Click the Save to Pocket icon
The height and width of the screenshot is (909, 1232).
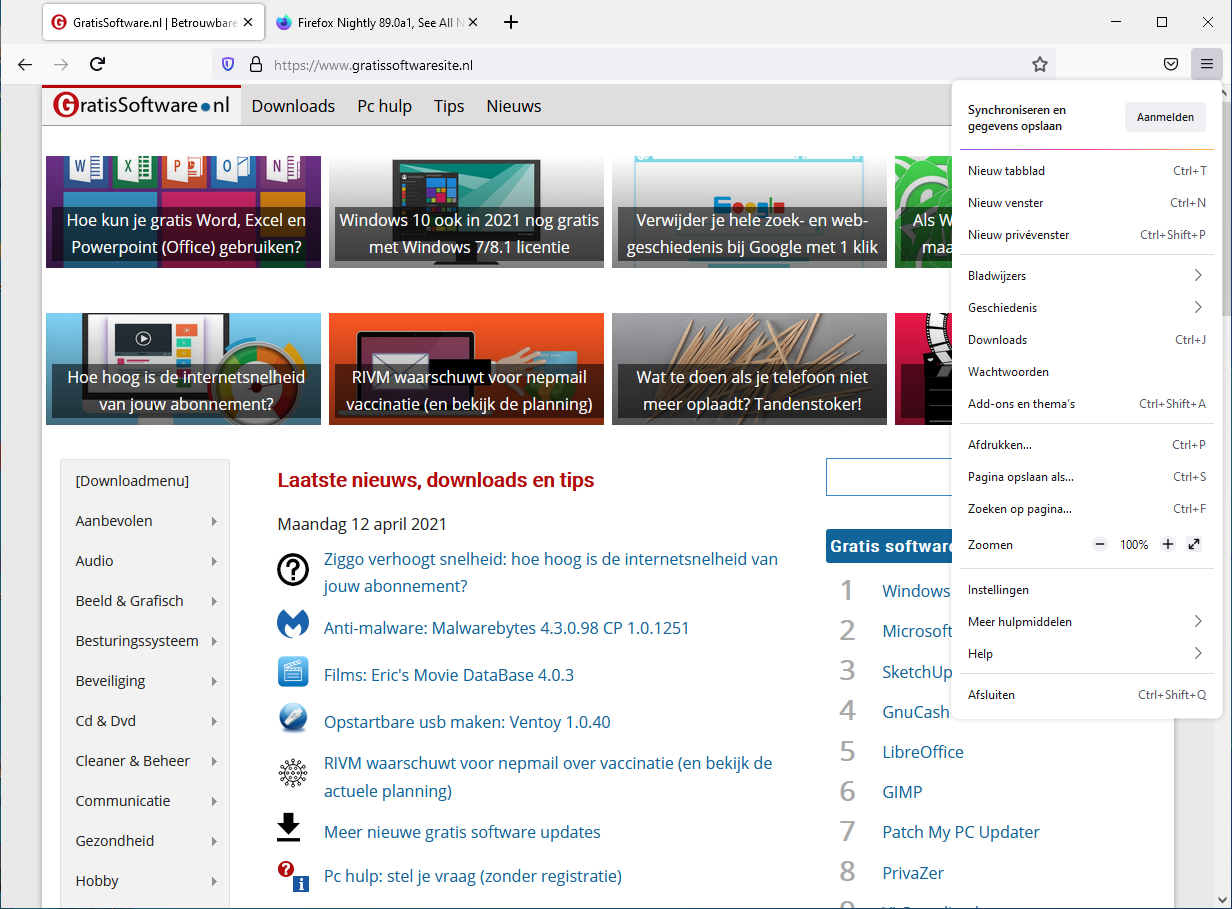(1170, 64)
